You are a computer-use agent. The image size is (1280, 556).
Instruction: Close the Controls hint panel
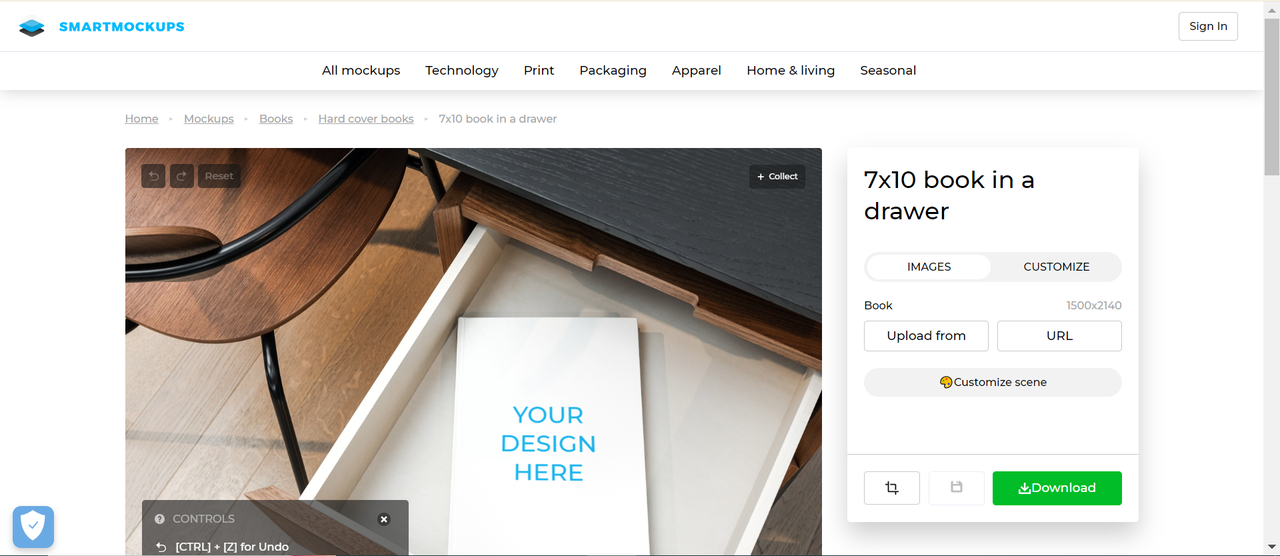tap(384, 519)
